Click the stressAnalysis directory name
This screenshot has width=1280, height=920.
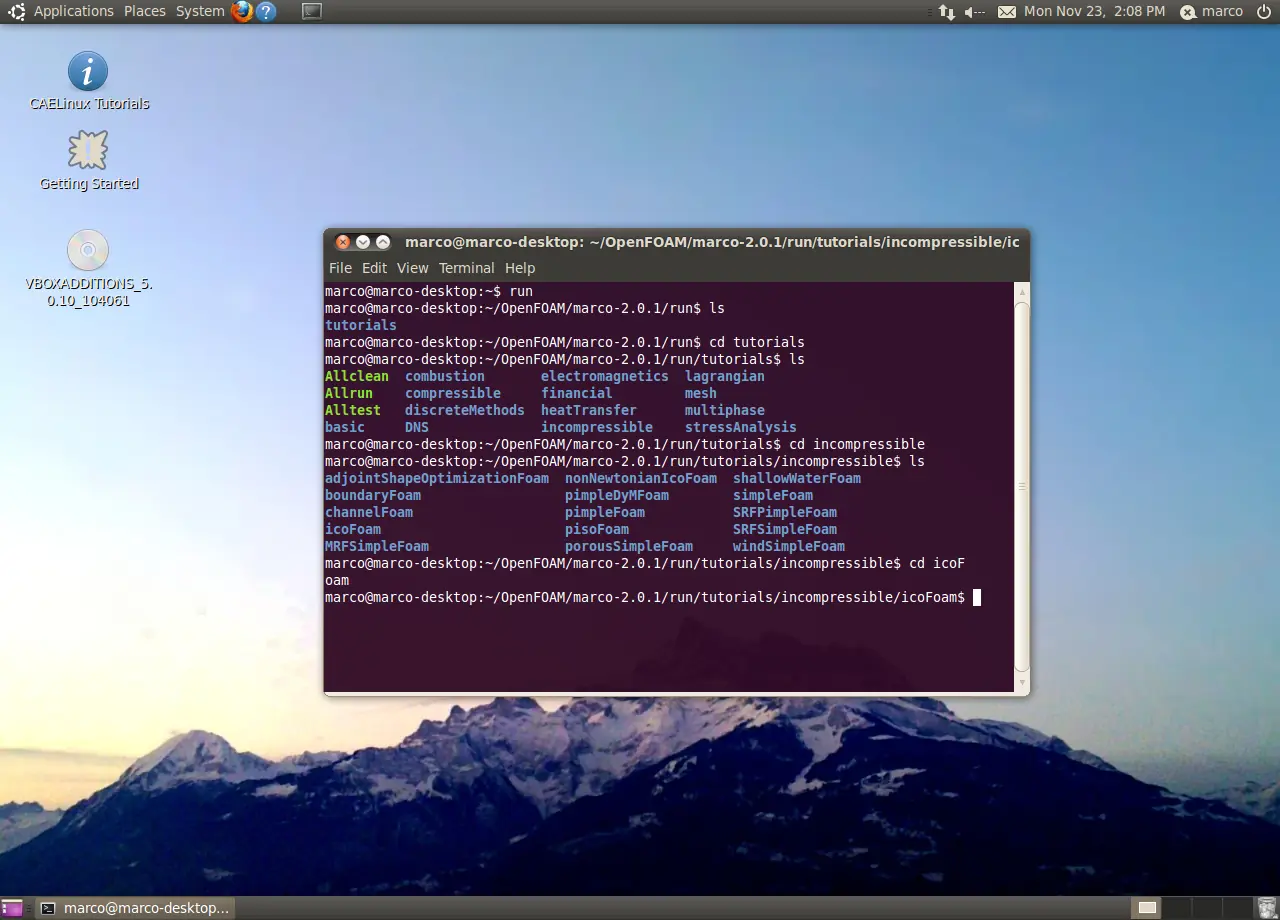[x=741, y=427]
